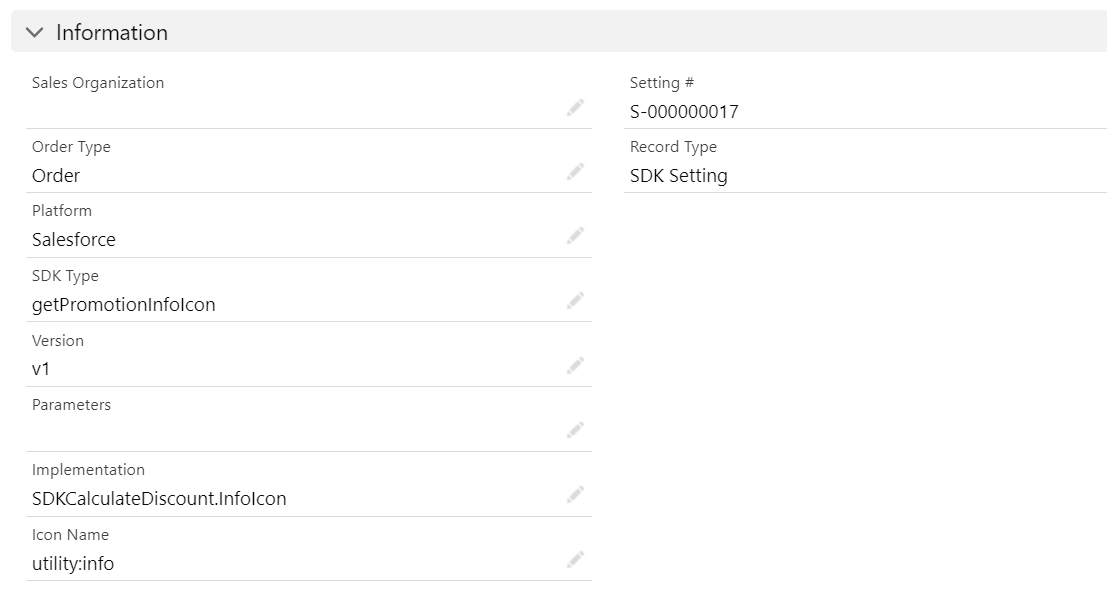Click edit pencil for SDK Type
Image resolution: width=1107 pixels, height=597 pixels.
[575, 301]
